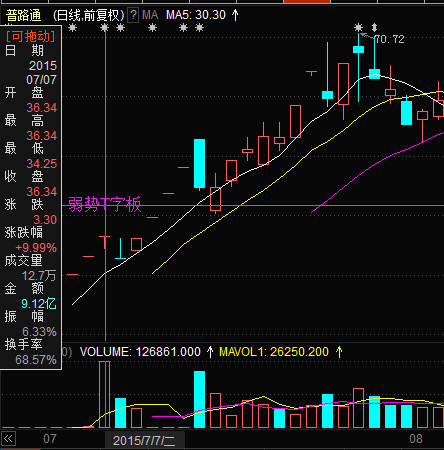Click the question mark help icon
Viewport: 444px width, 450px height.
[133, 15]
